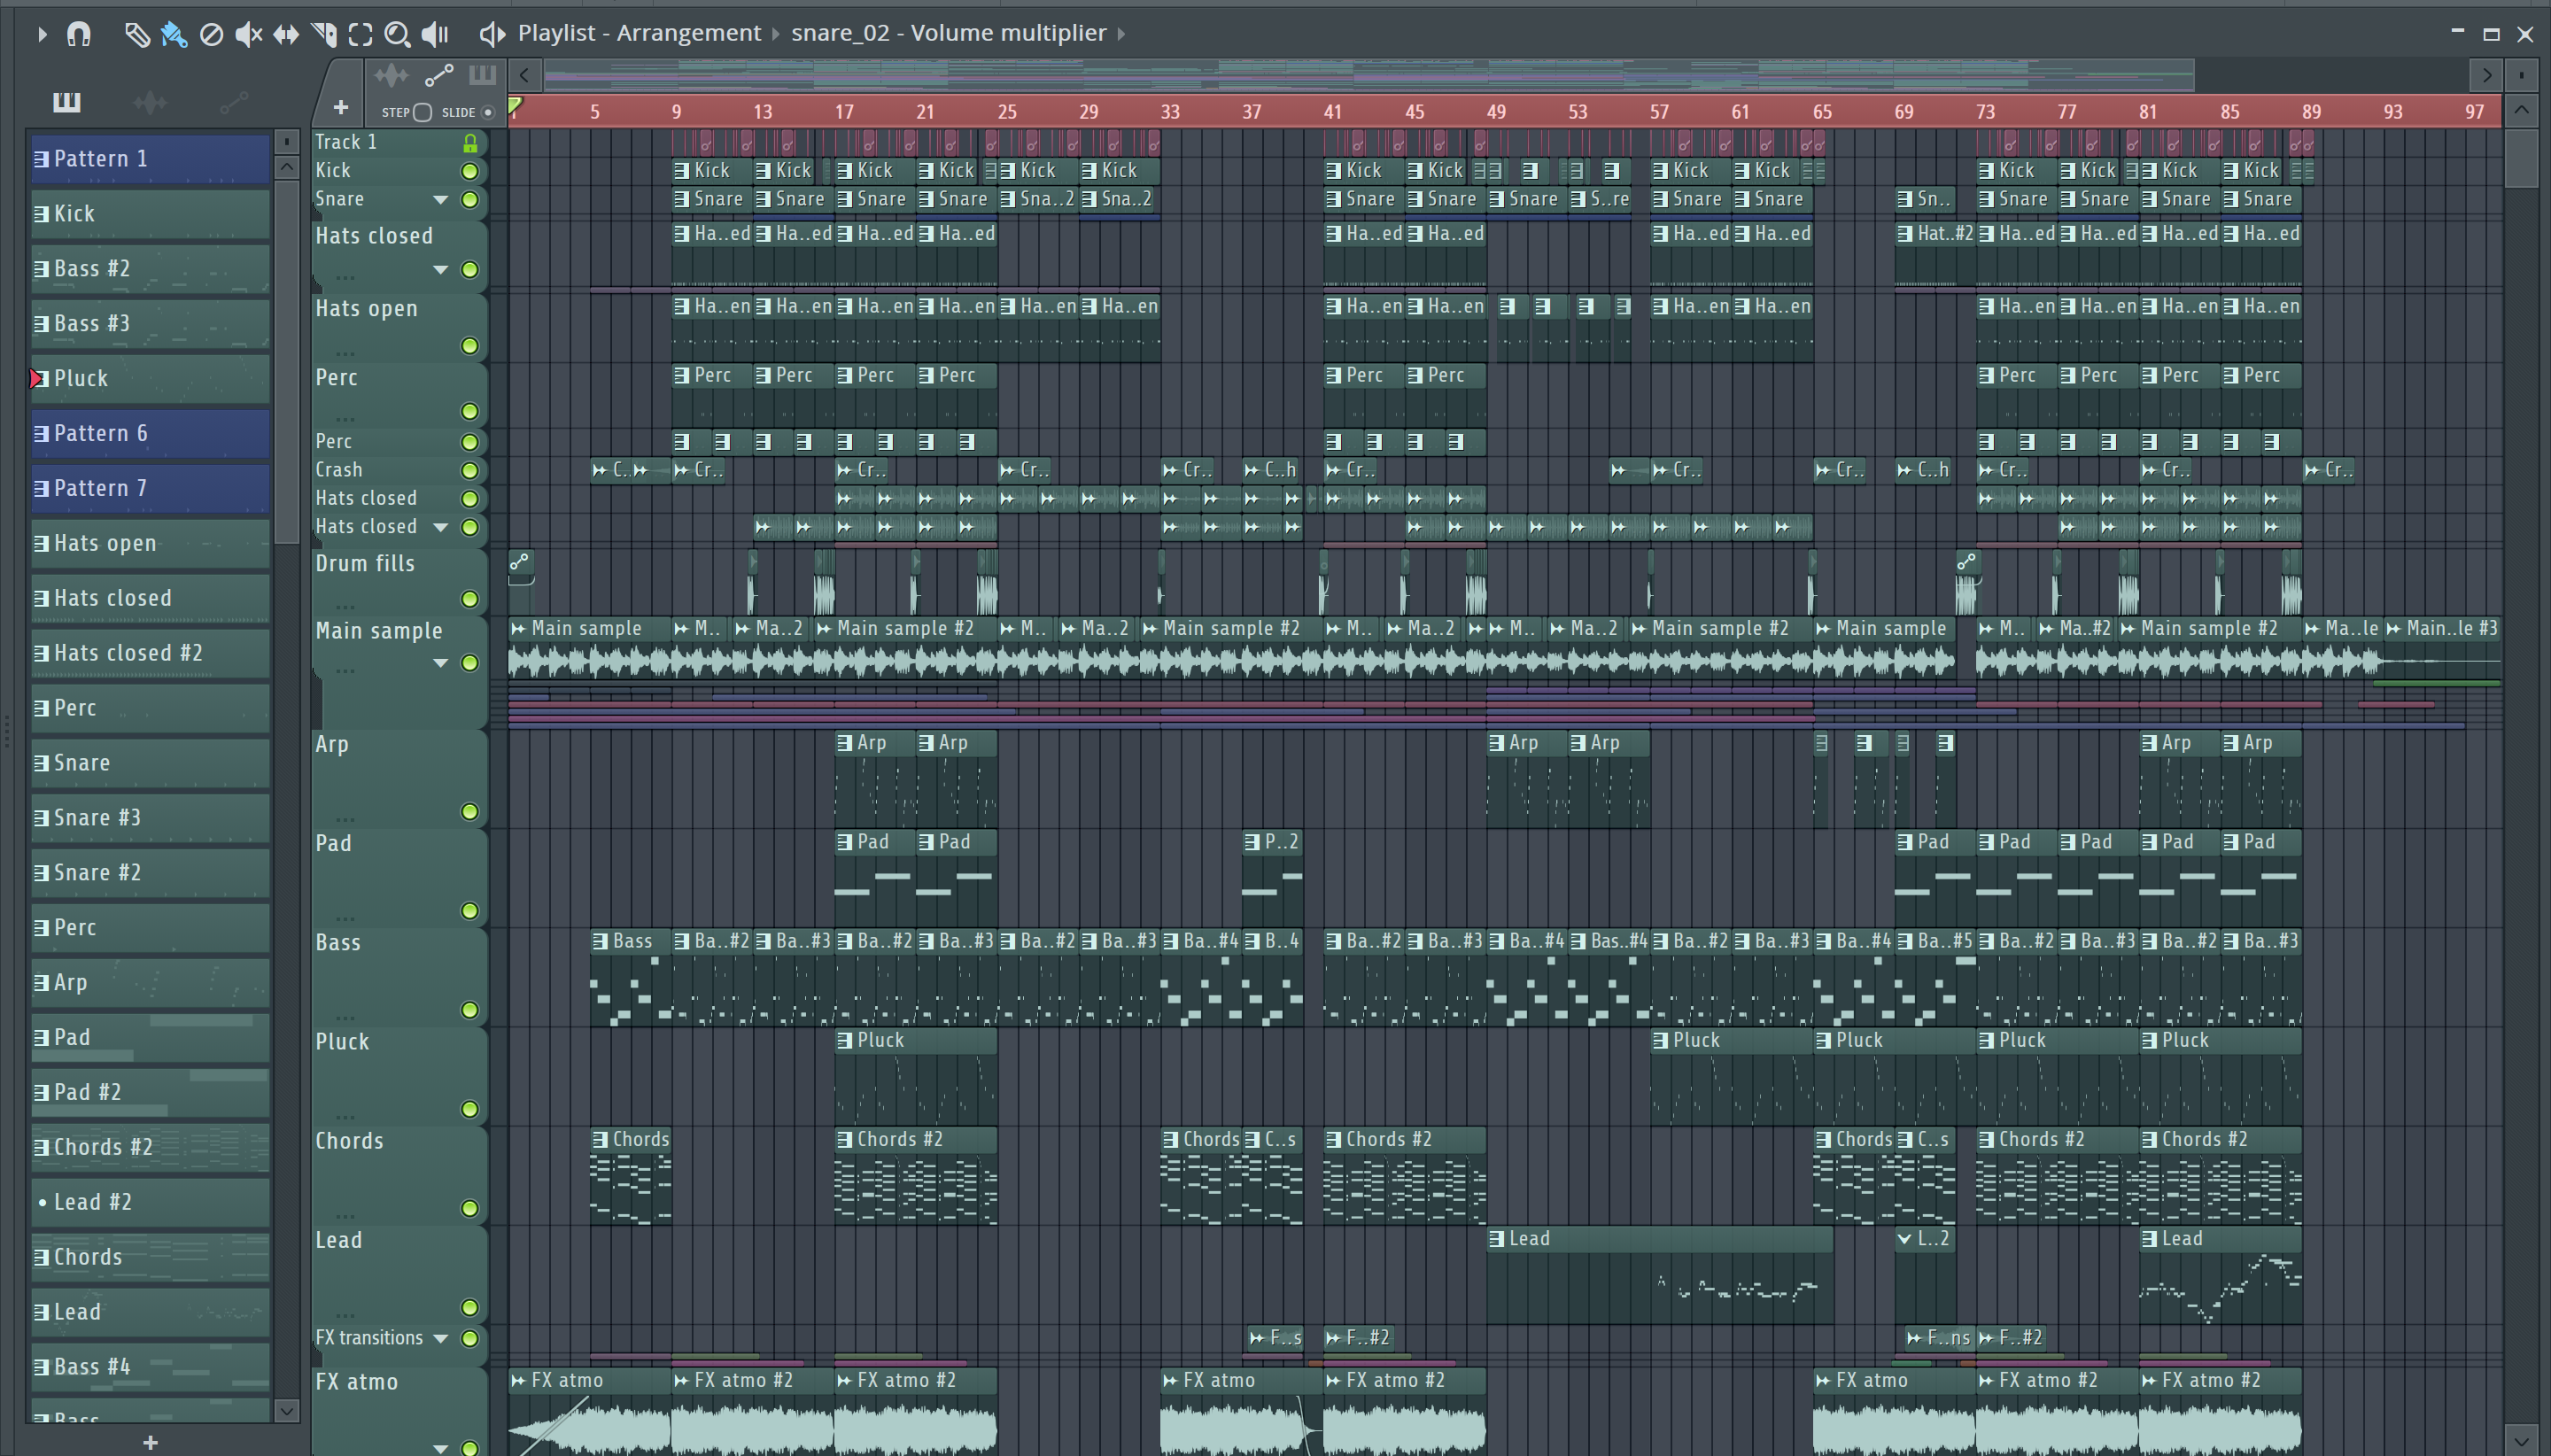Select the Slip tool

click(286, 34)
